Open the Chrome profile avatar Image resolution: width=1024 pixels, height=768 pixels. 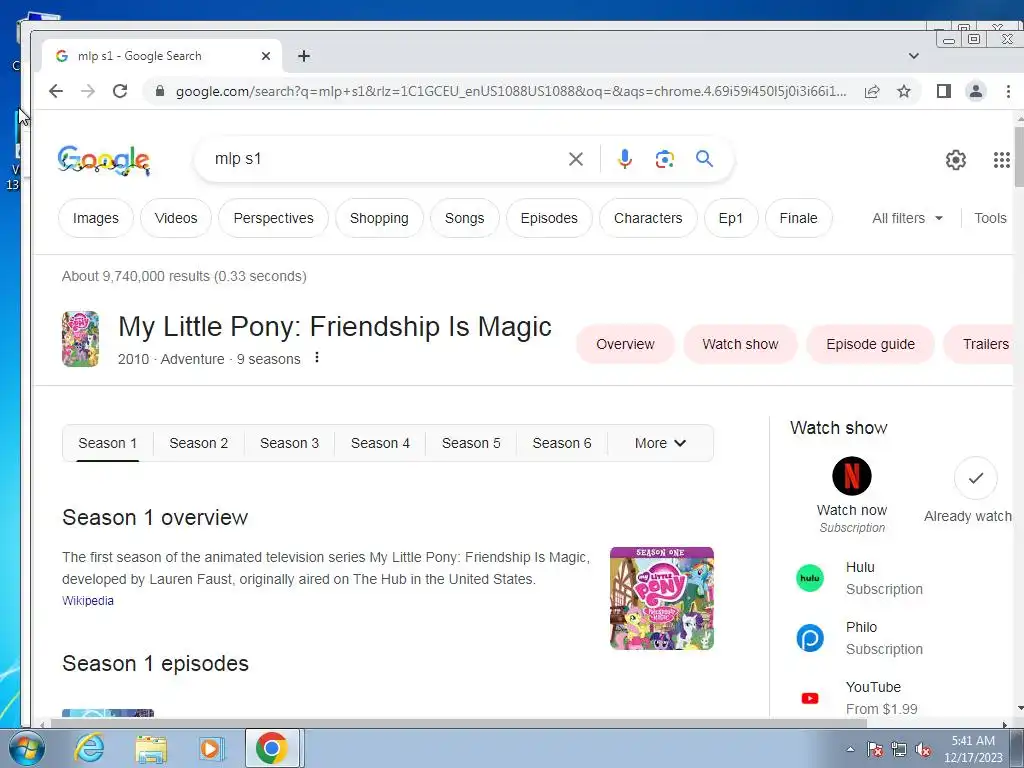[x=976, y=91]
